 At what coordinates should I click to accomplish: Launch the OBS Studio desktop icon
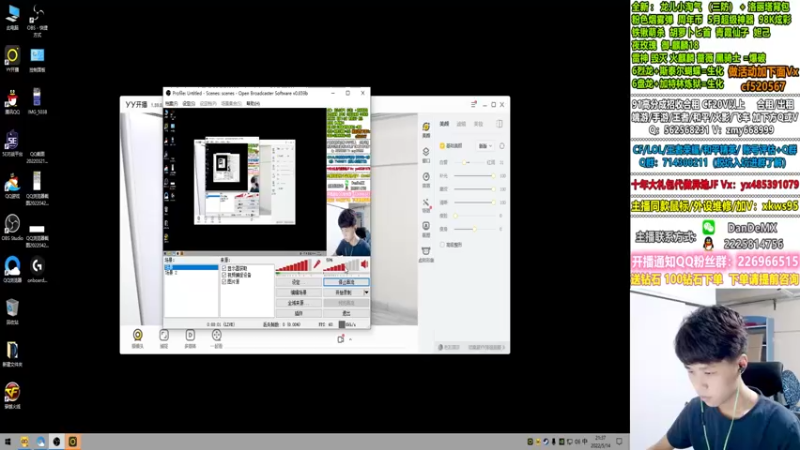click(12, 227)
